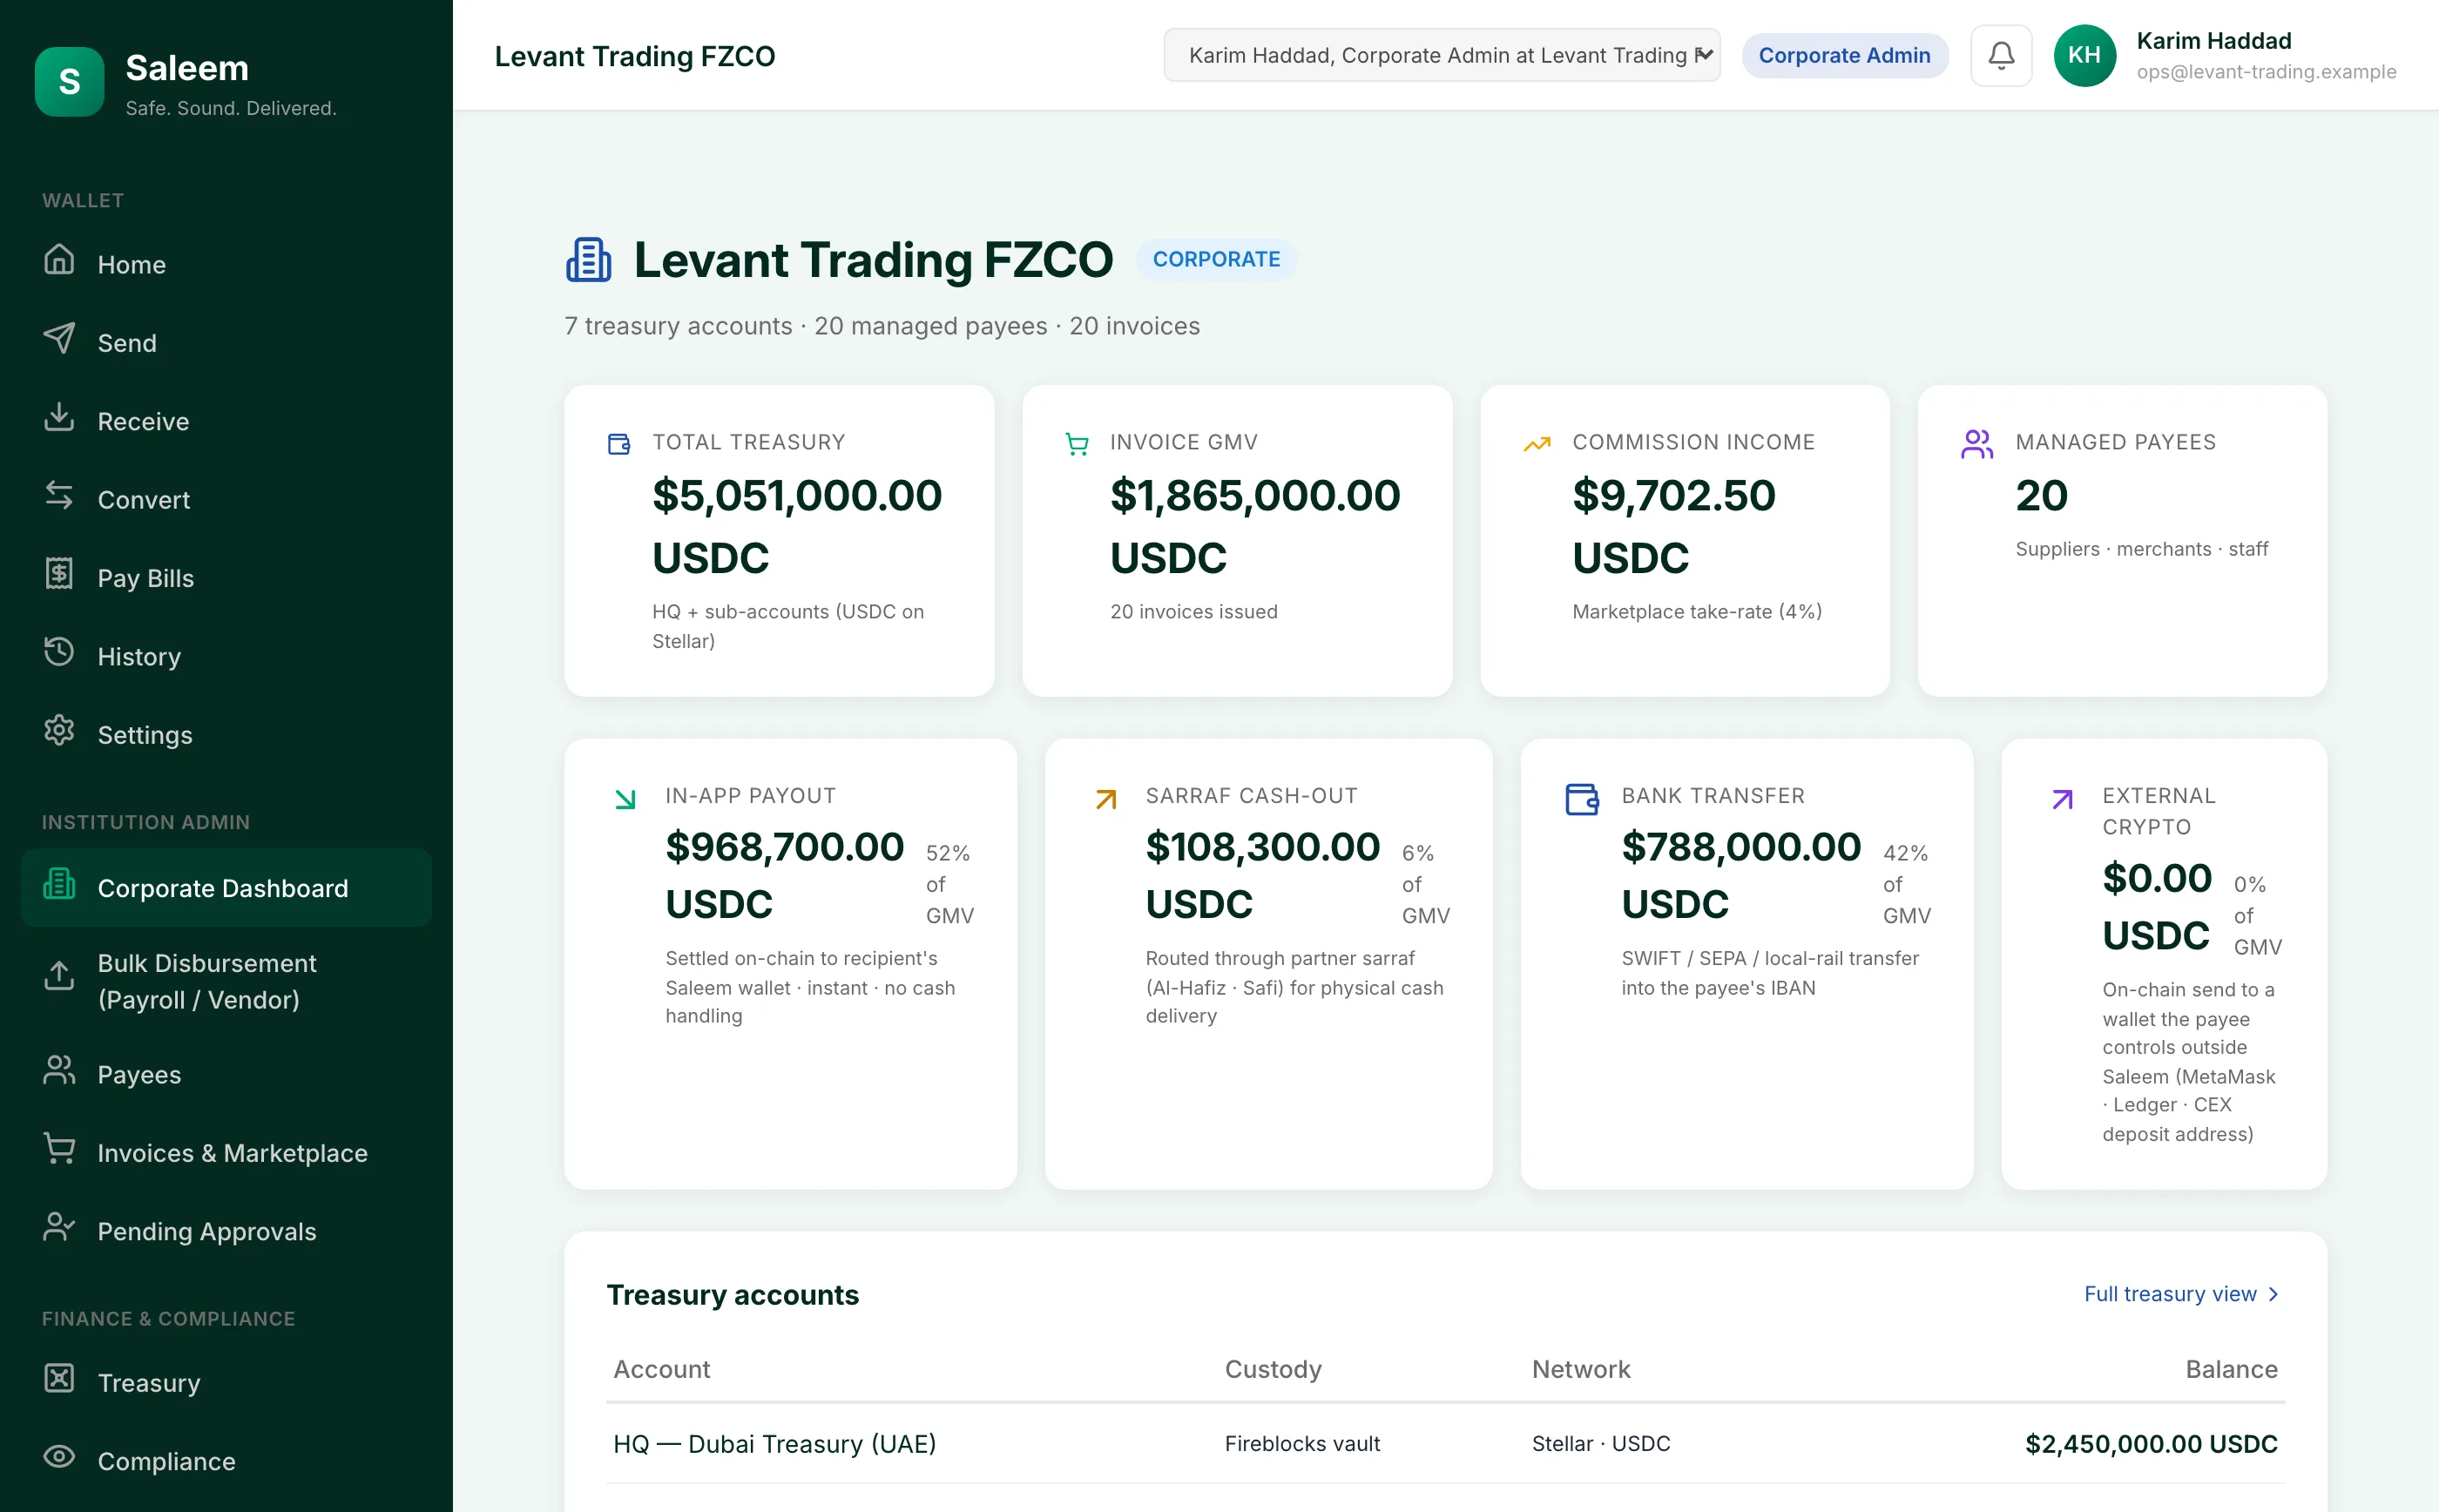Click the History clock icon
The height and width of the screenshot is (1512, 2439).
pos(59,652)
